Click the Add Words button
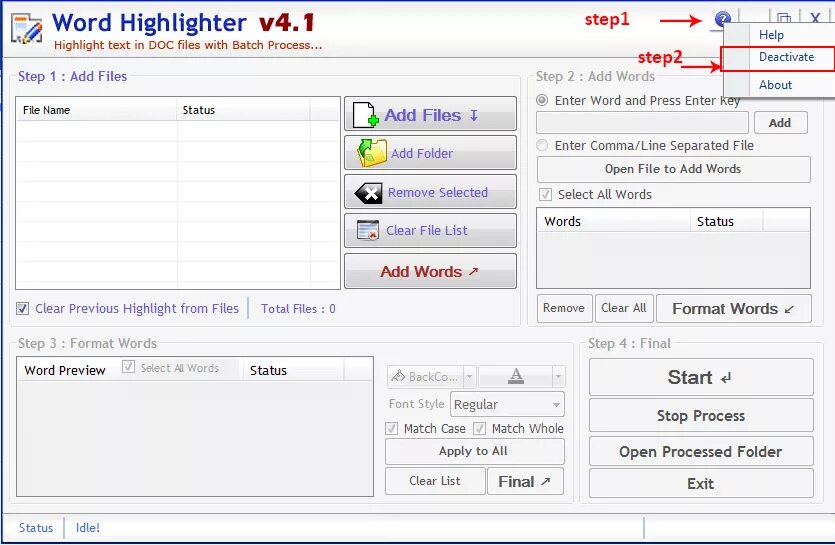This screenshot has width=835, height=545. coord(430,271)
